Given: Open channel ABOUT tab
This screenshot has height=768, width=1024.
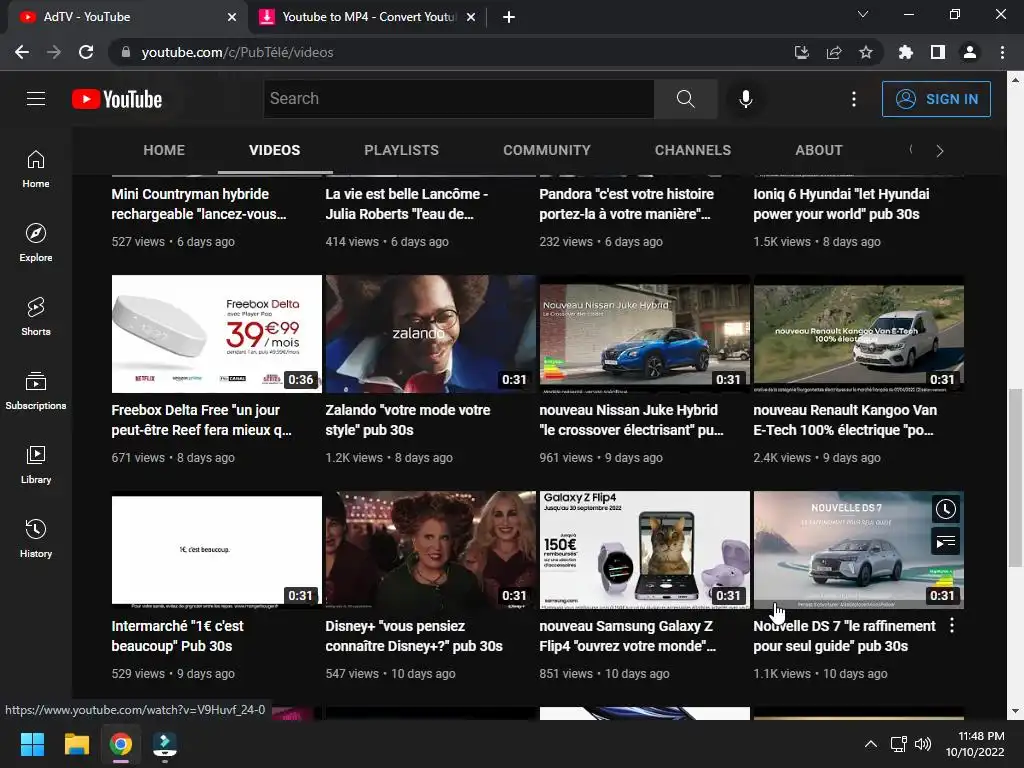Looking at the screenshot, I should click(x=819, y=150).
